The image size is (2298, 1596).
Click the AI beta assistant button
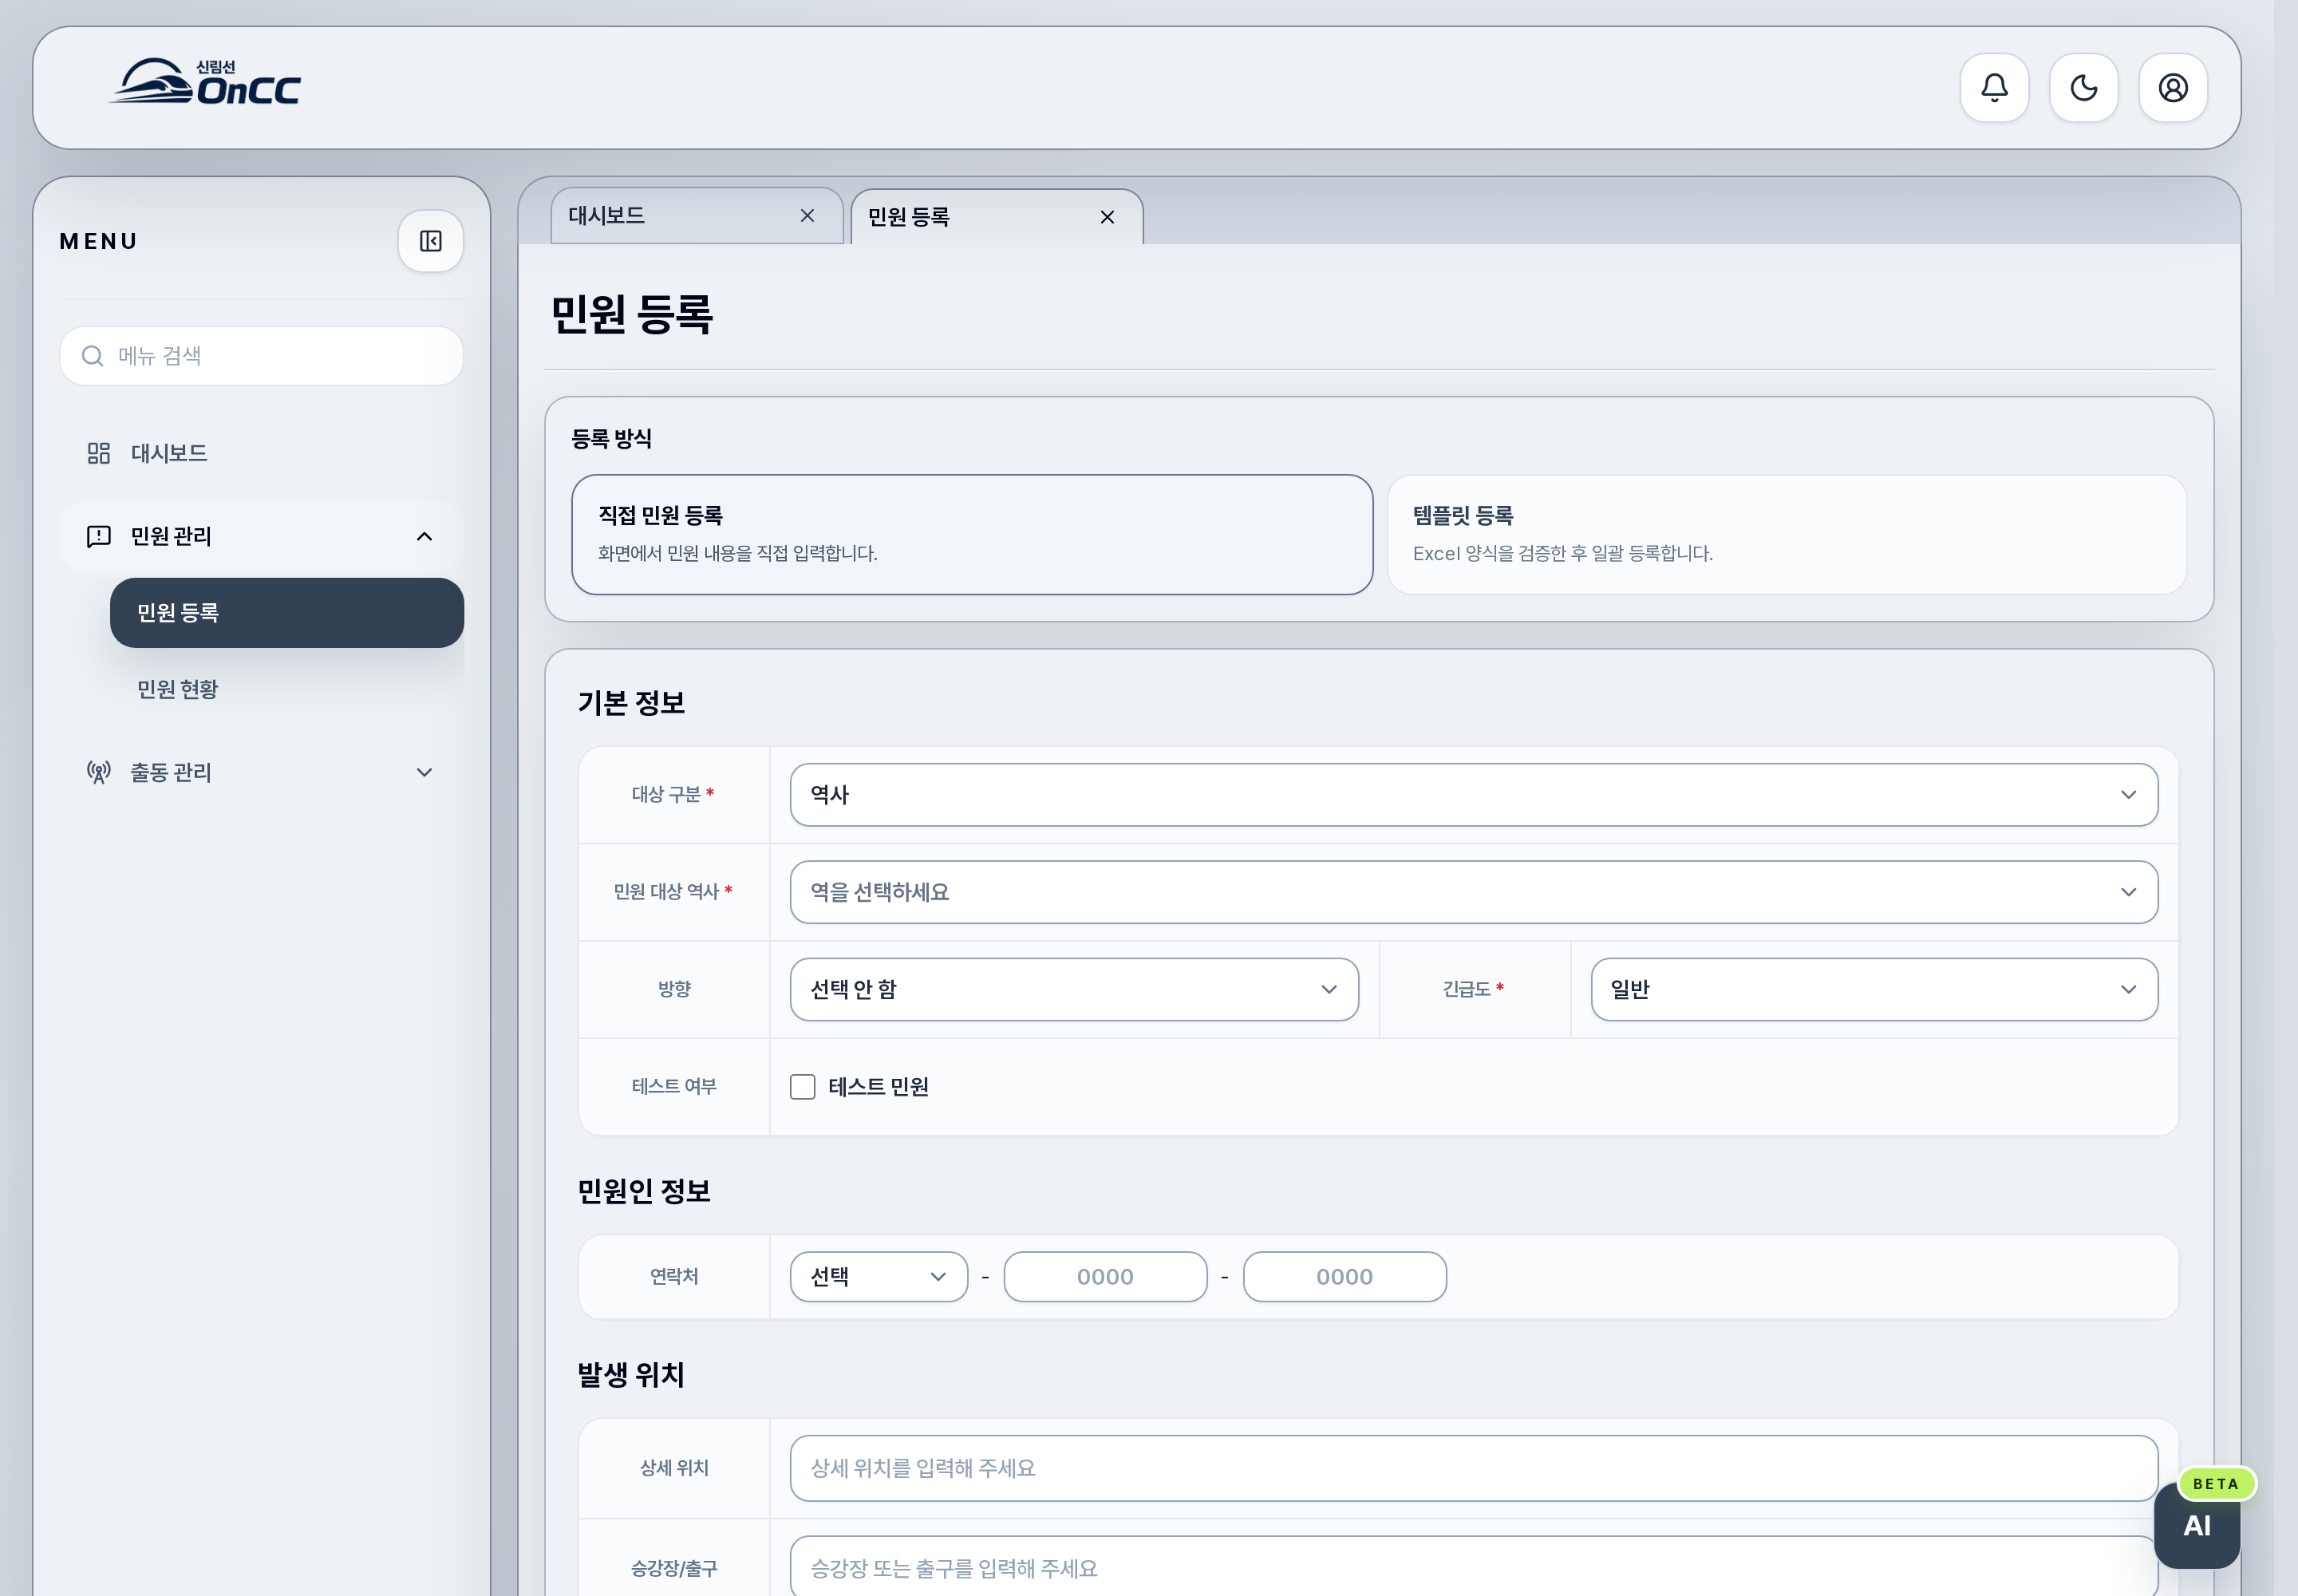pyautogui.click(x=2197, y=1525)
